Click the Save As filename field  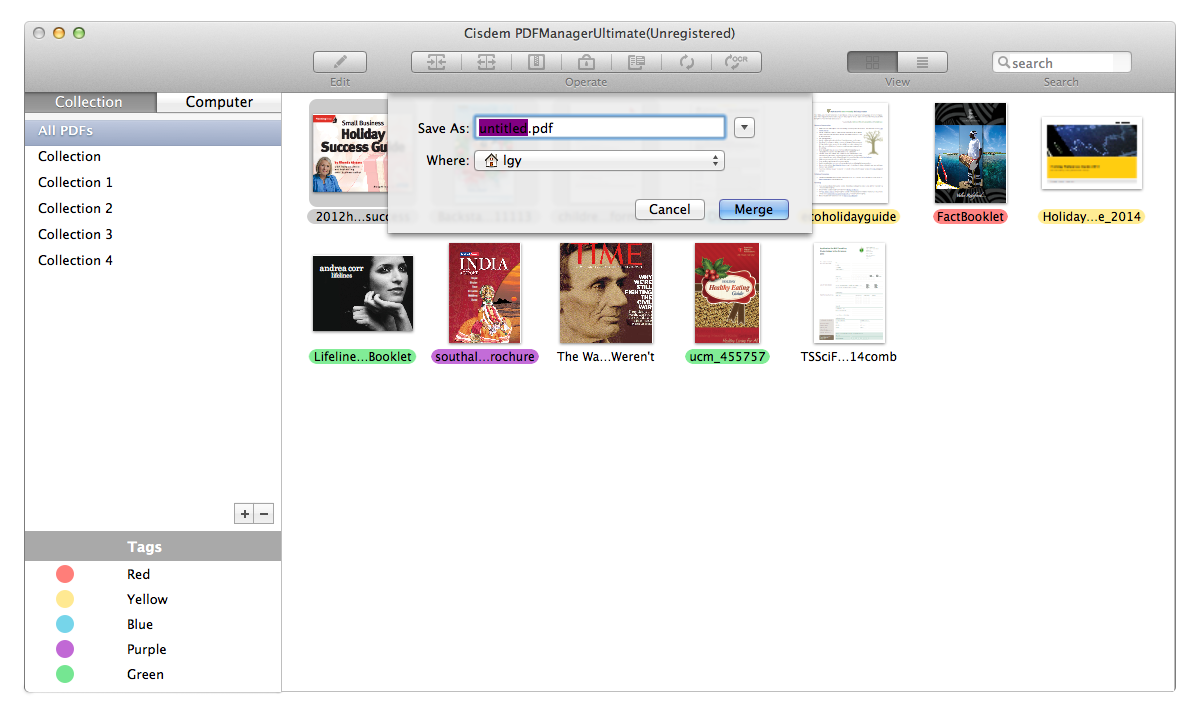pos(599,128)
